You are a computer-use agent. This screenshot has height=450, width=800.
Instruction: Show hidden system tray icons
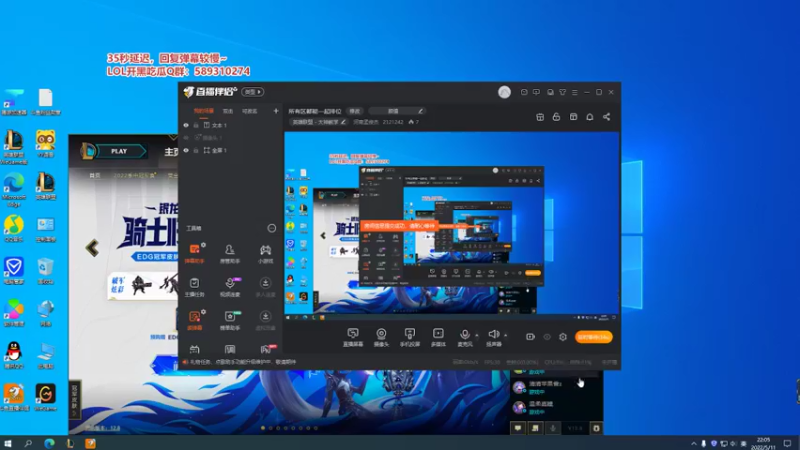pyautogui.click(x=693, y=443)
